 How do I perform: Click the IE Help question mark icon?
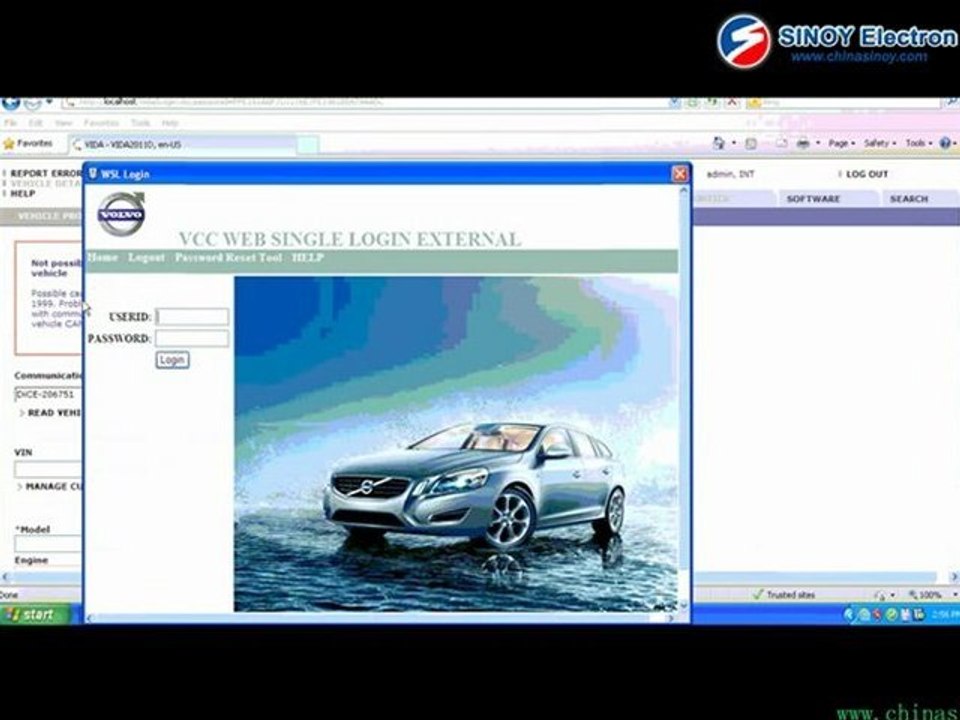click(945, 143)
